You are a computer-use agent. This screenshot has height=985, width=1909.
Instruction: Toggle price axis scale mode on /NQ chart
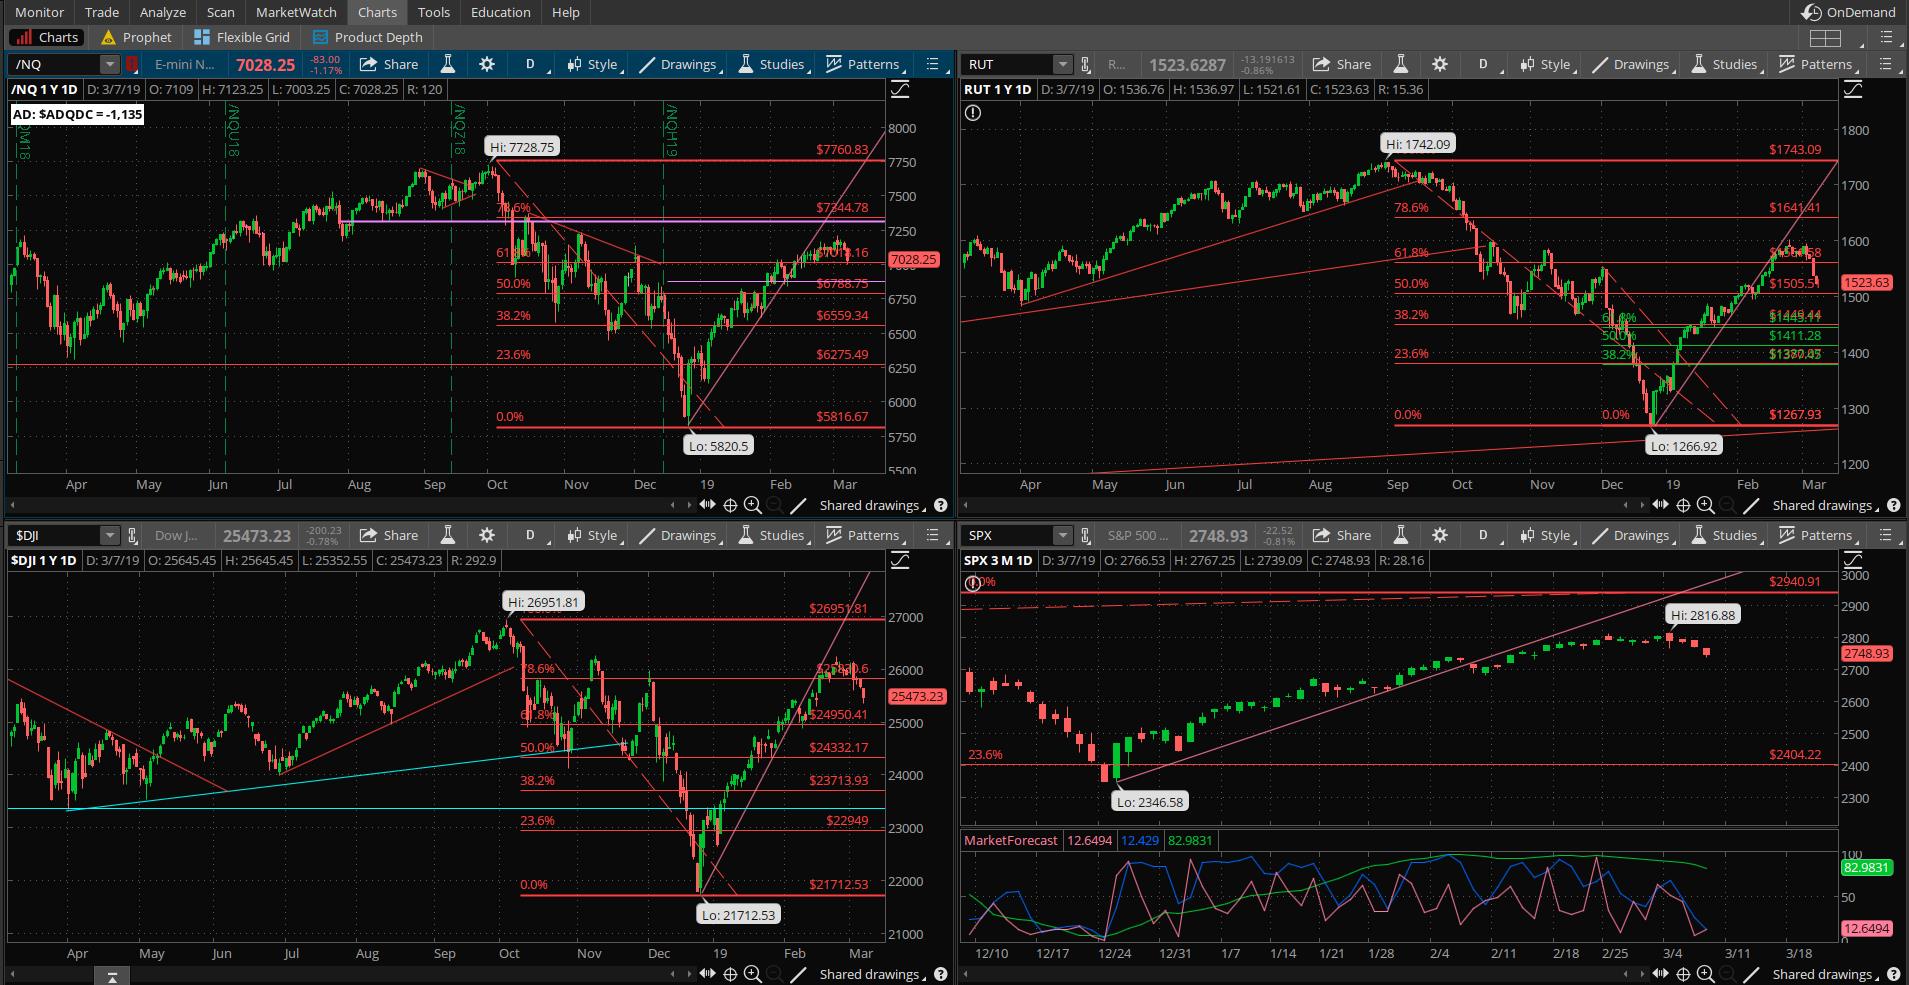[899, 89]
